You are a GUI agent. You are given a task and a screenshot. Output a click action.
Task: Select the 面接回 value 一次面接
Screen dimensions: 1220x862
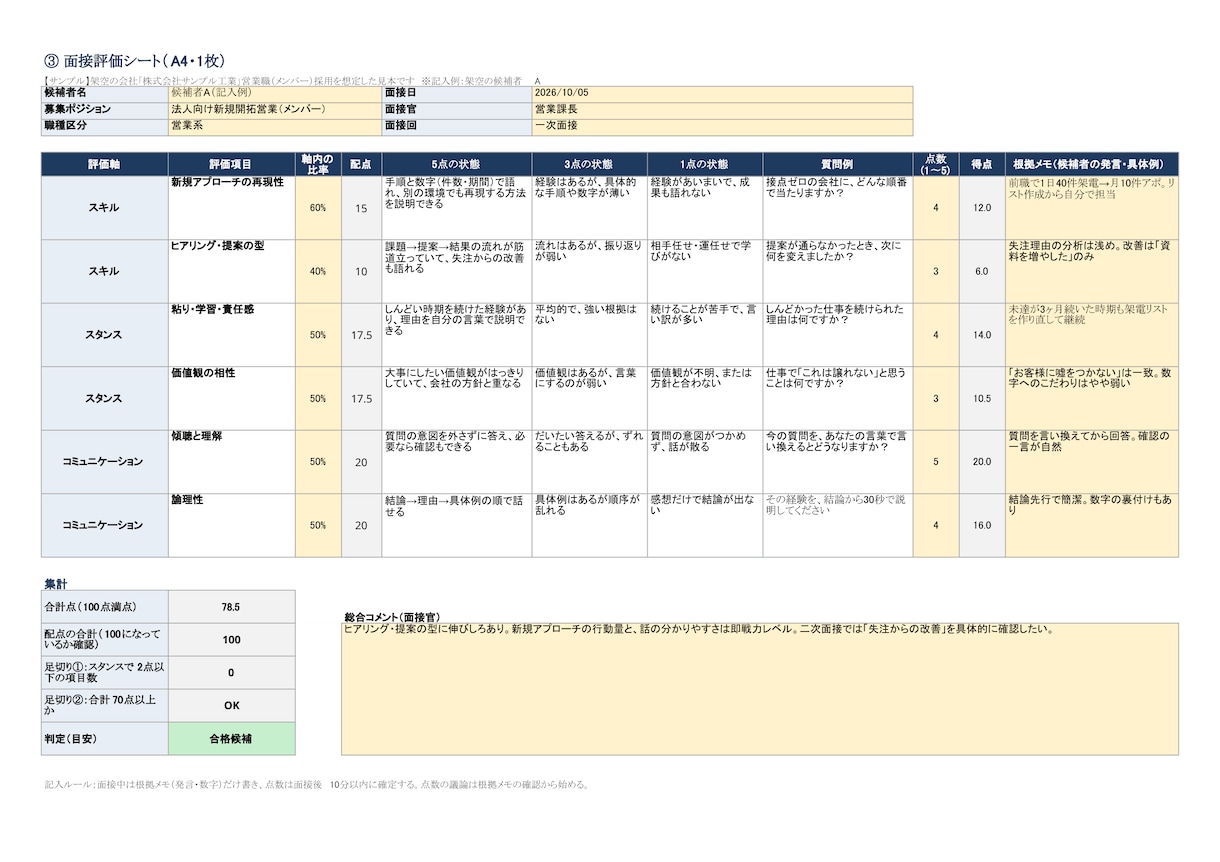[722, 127]
